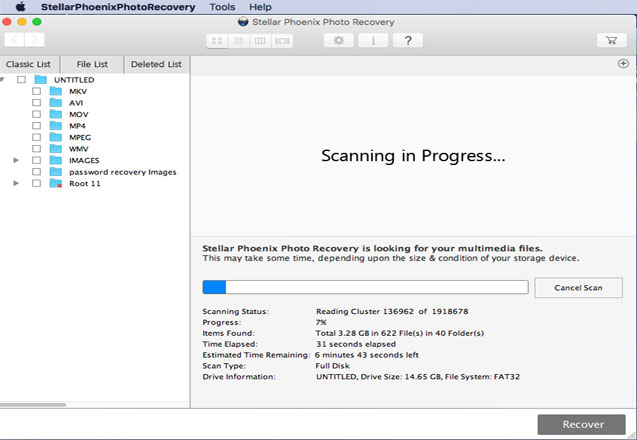The width and height of the screenshot is (637, 440).
Task: Click the Cancel Scan button
Action: click(x=578, y=288)
